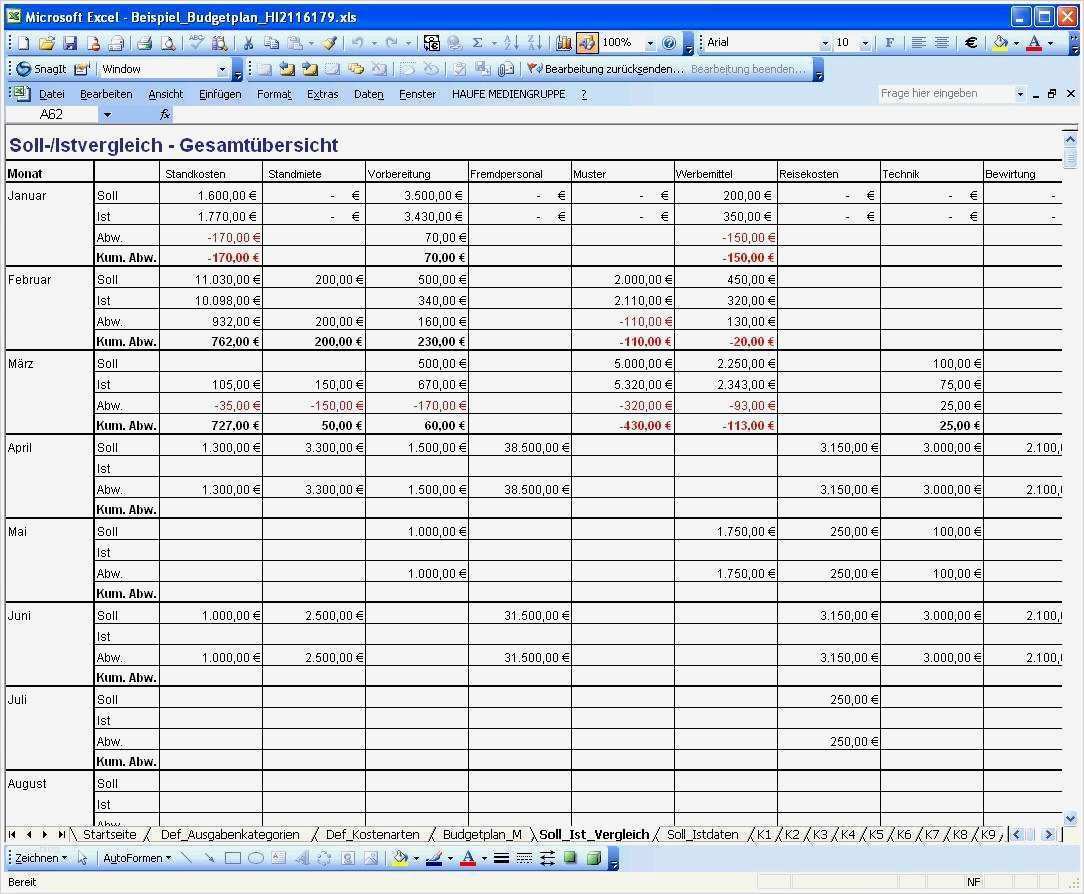
Task: Open the AutoFormen menu button
Action: tap(136, 858)
